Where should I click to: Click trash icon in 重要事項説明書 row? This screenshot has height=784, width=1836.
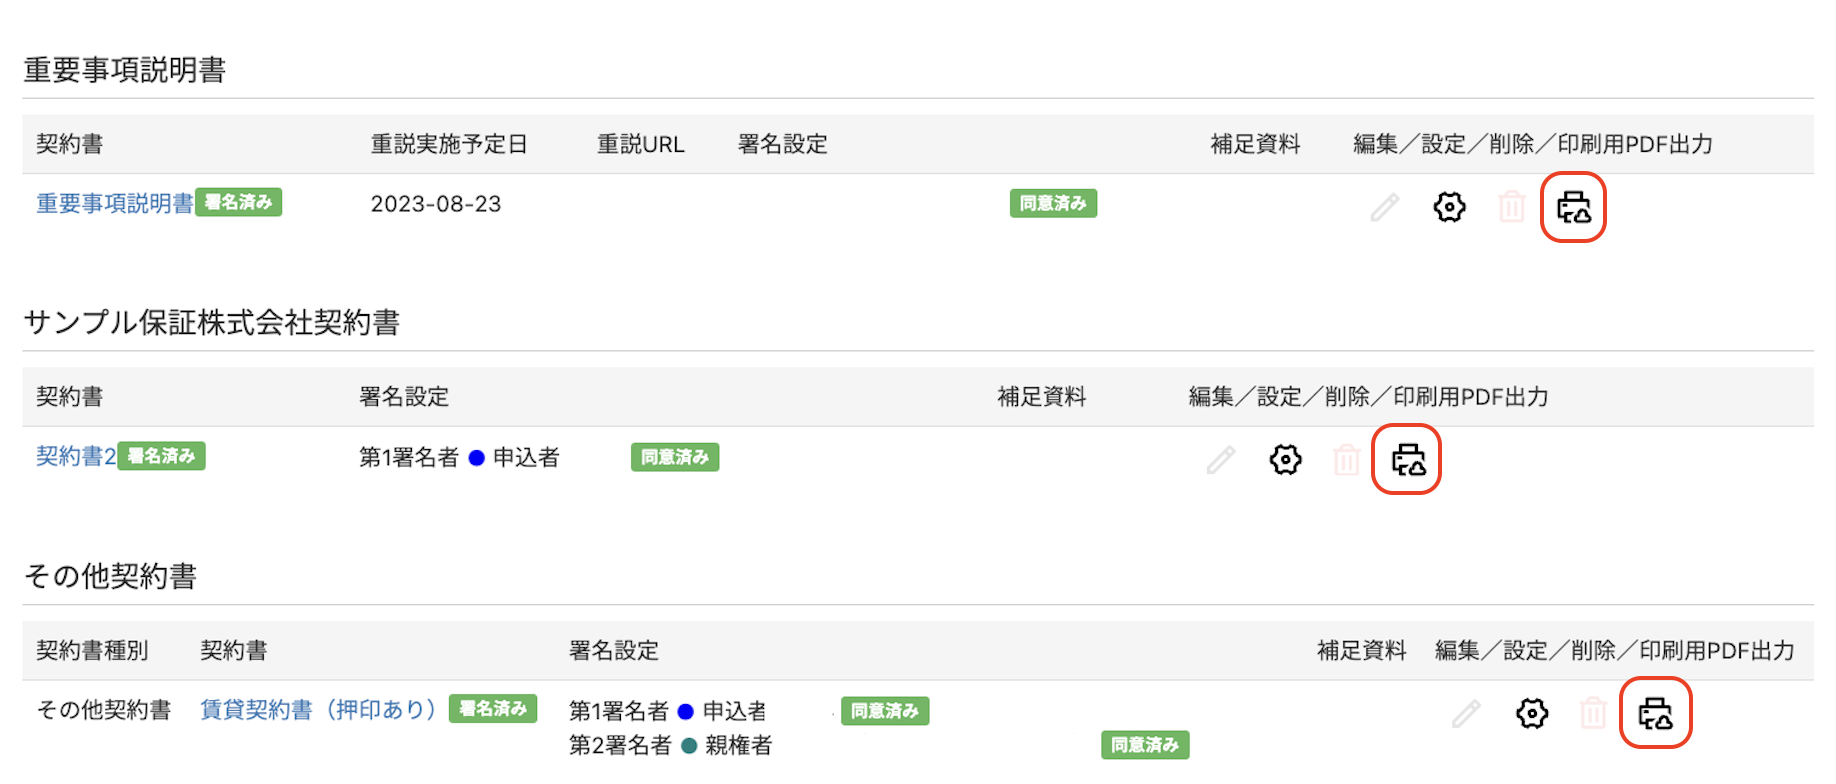[x=1512, y=207]
